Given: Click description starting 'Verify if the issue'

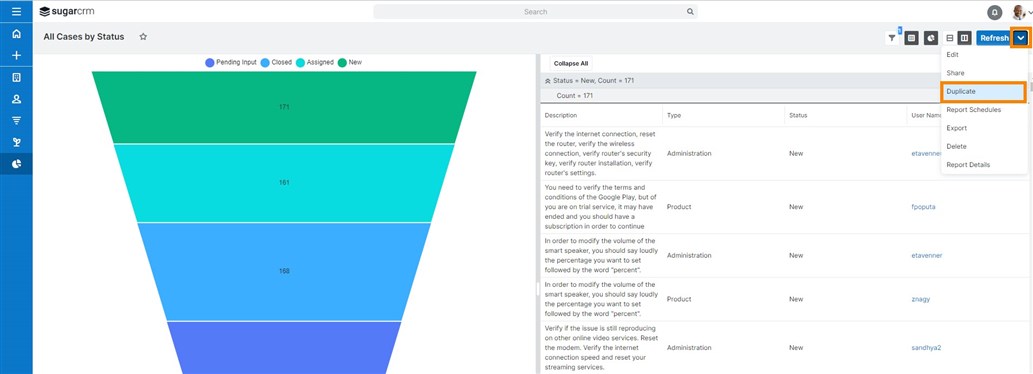Looking at the screenshot, I should pyautogui.click(x=600, y=348).
